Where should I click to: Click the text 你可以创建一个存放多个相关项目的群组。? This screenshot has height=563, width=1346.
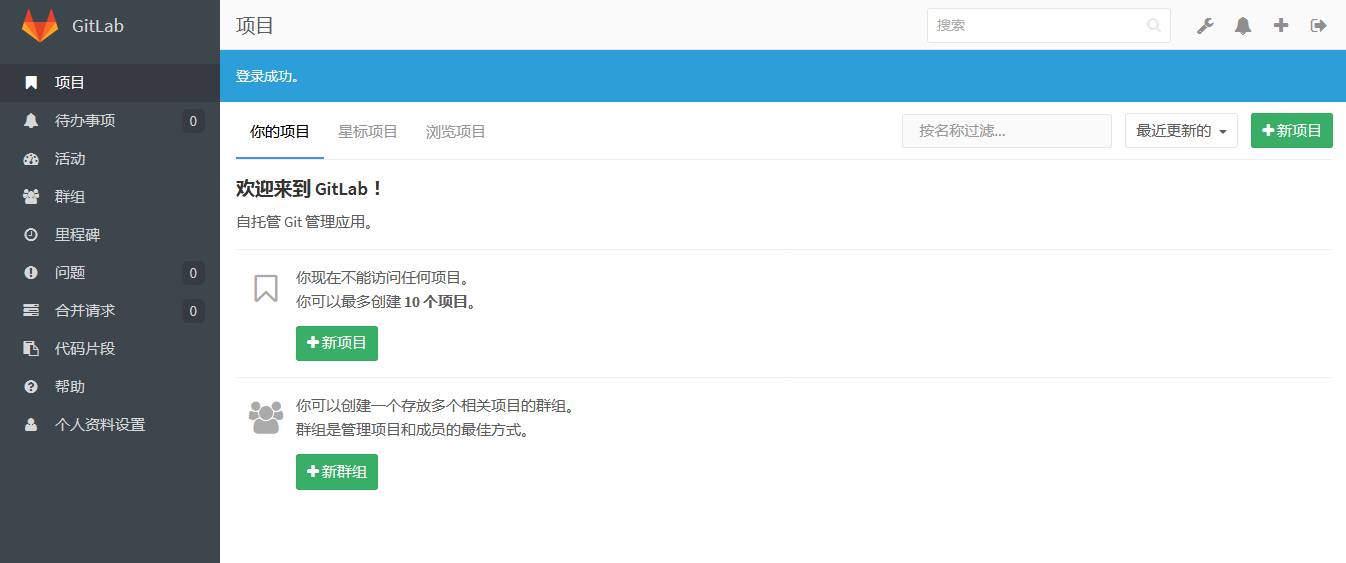coord(435,406)
